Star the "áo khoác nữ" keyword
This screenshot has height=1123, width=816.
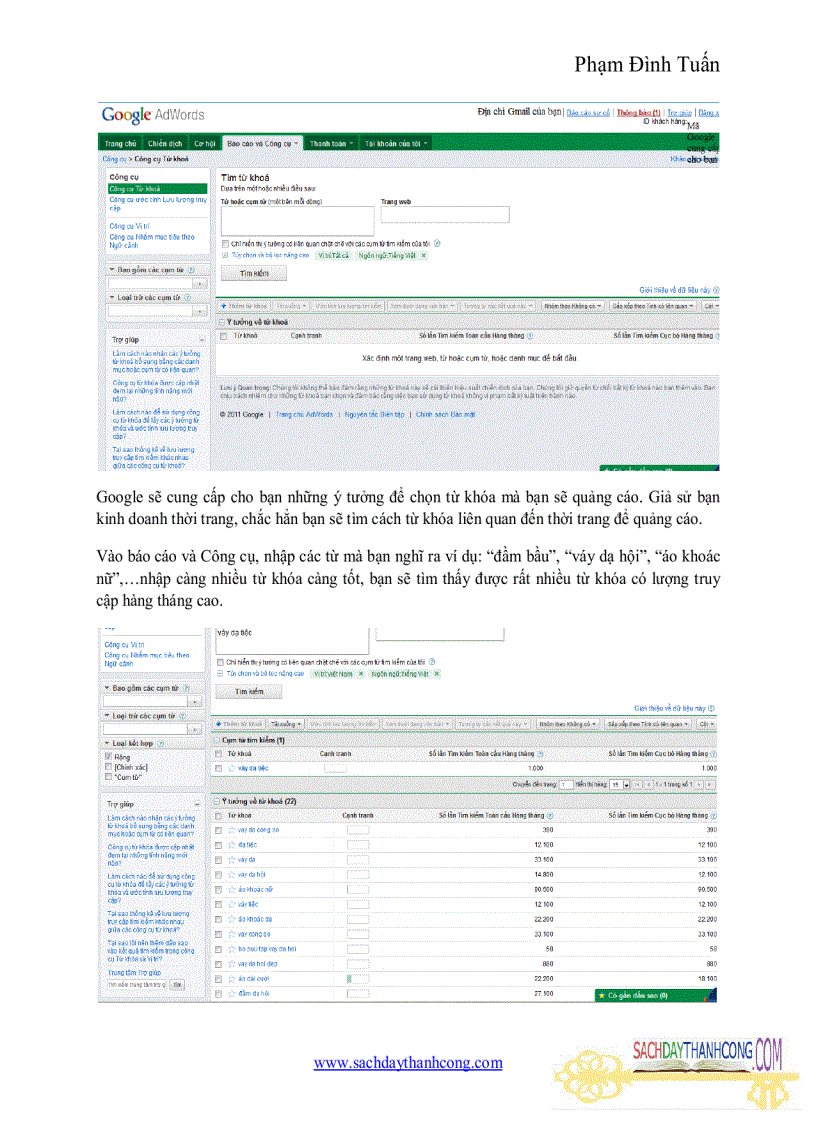(x=231, y=889)
